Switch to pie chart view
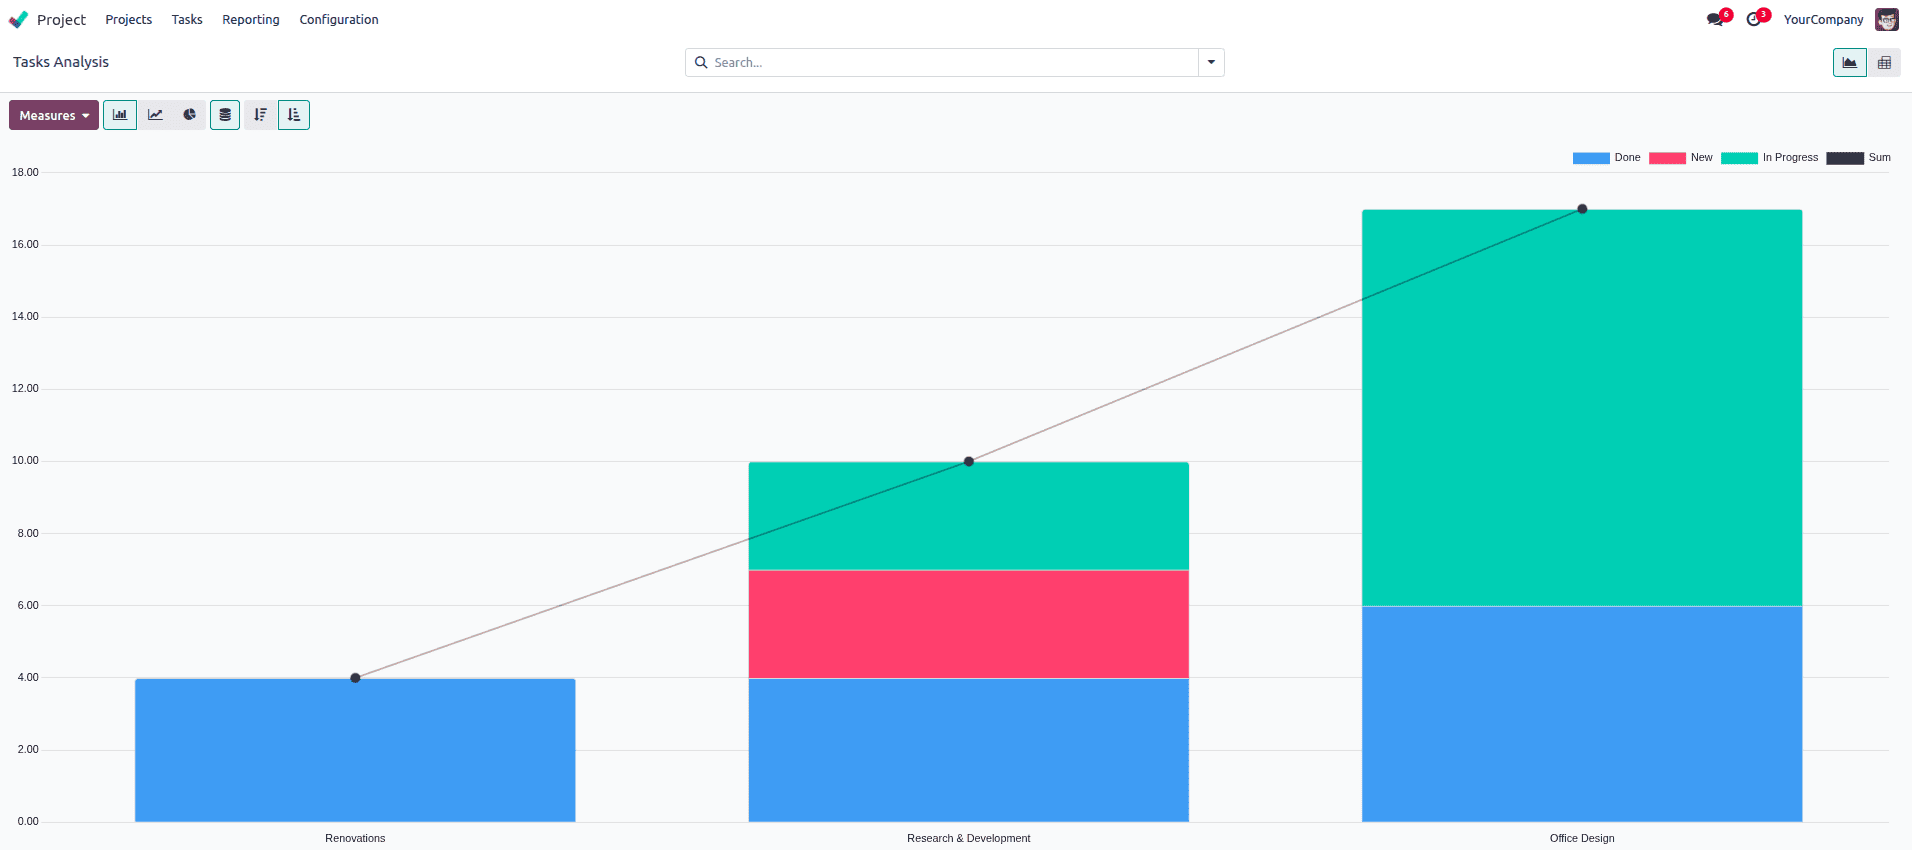Screen dimensions: 1912x850 (189, 115)
